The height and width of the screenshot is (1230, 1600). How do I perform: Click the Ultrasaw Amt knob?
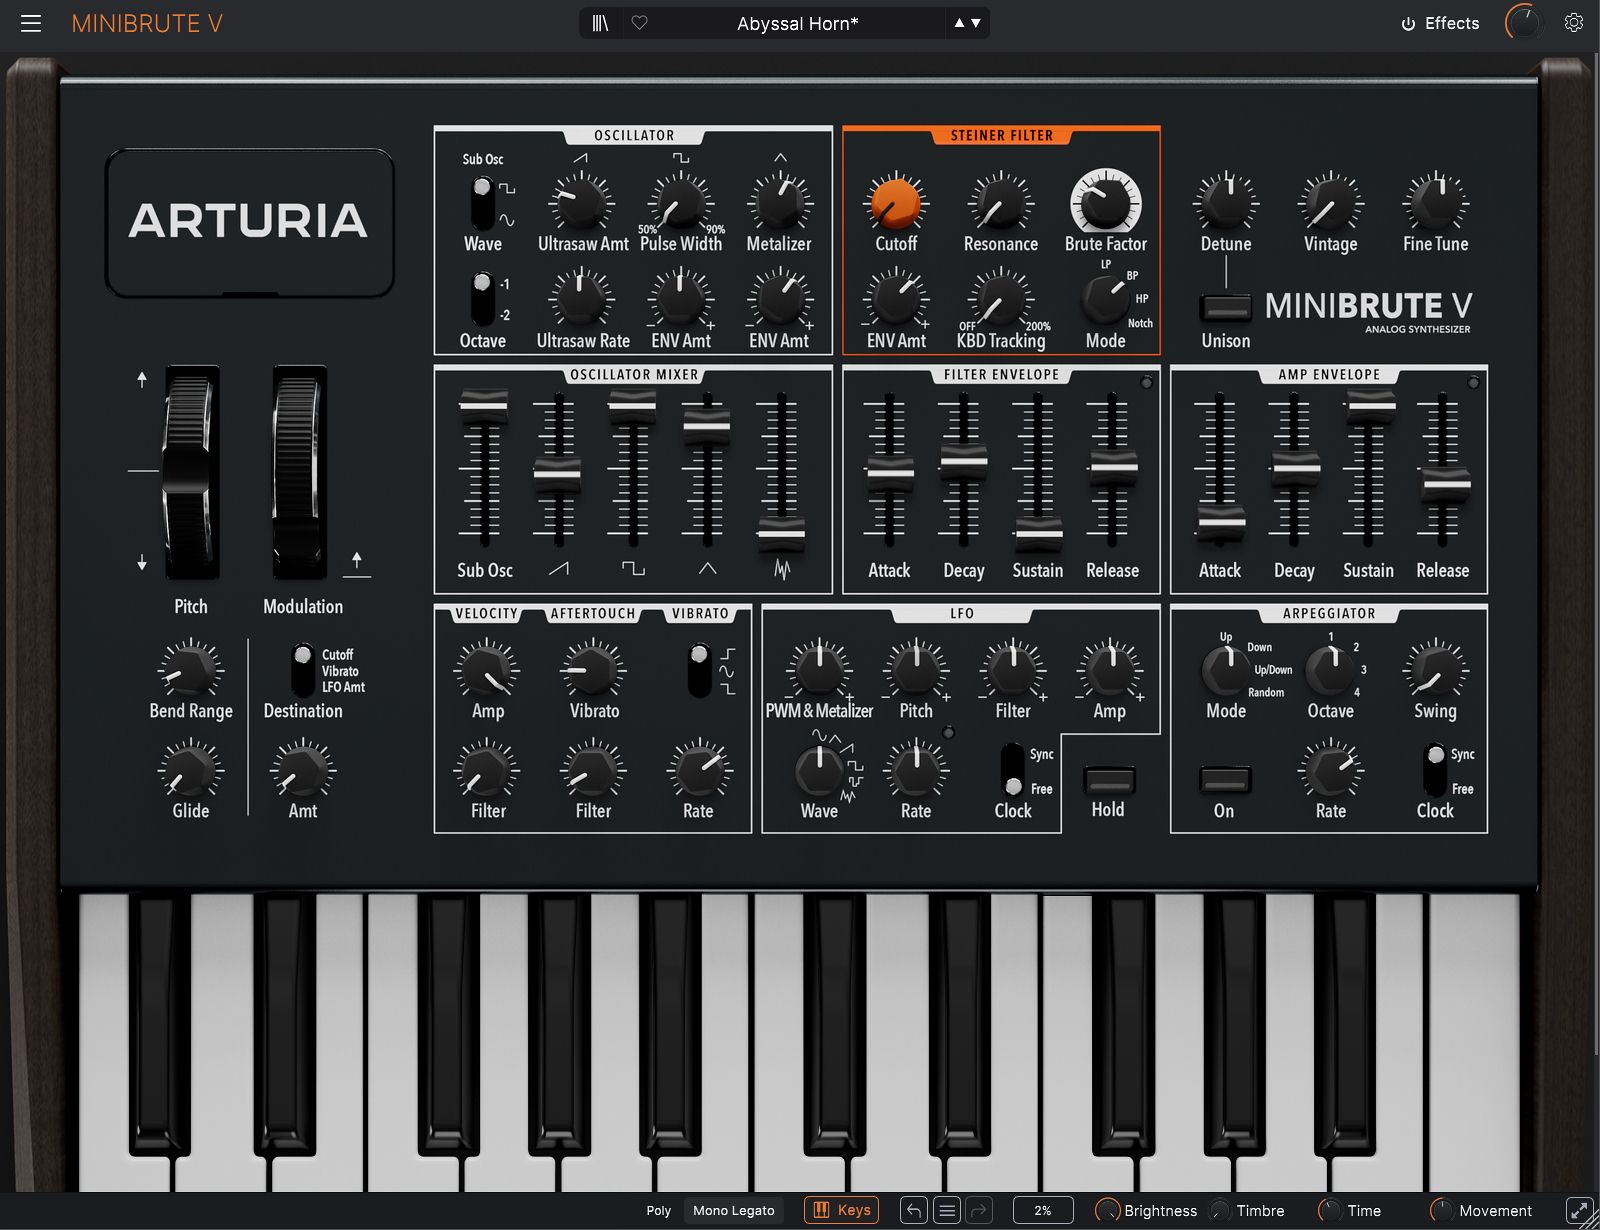(581, 202)
